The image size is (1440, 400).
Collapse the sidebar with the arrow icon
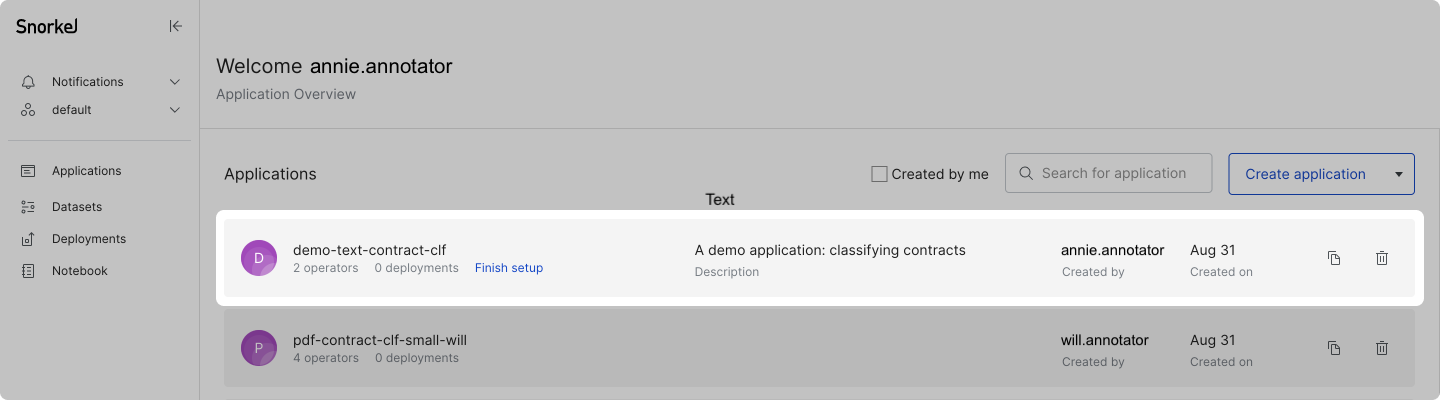tap(176, 26)
